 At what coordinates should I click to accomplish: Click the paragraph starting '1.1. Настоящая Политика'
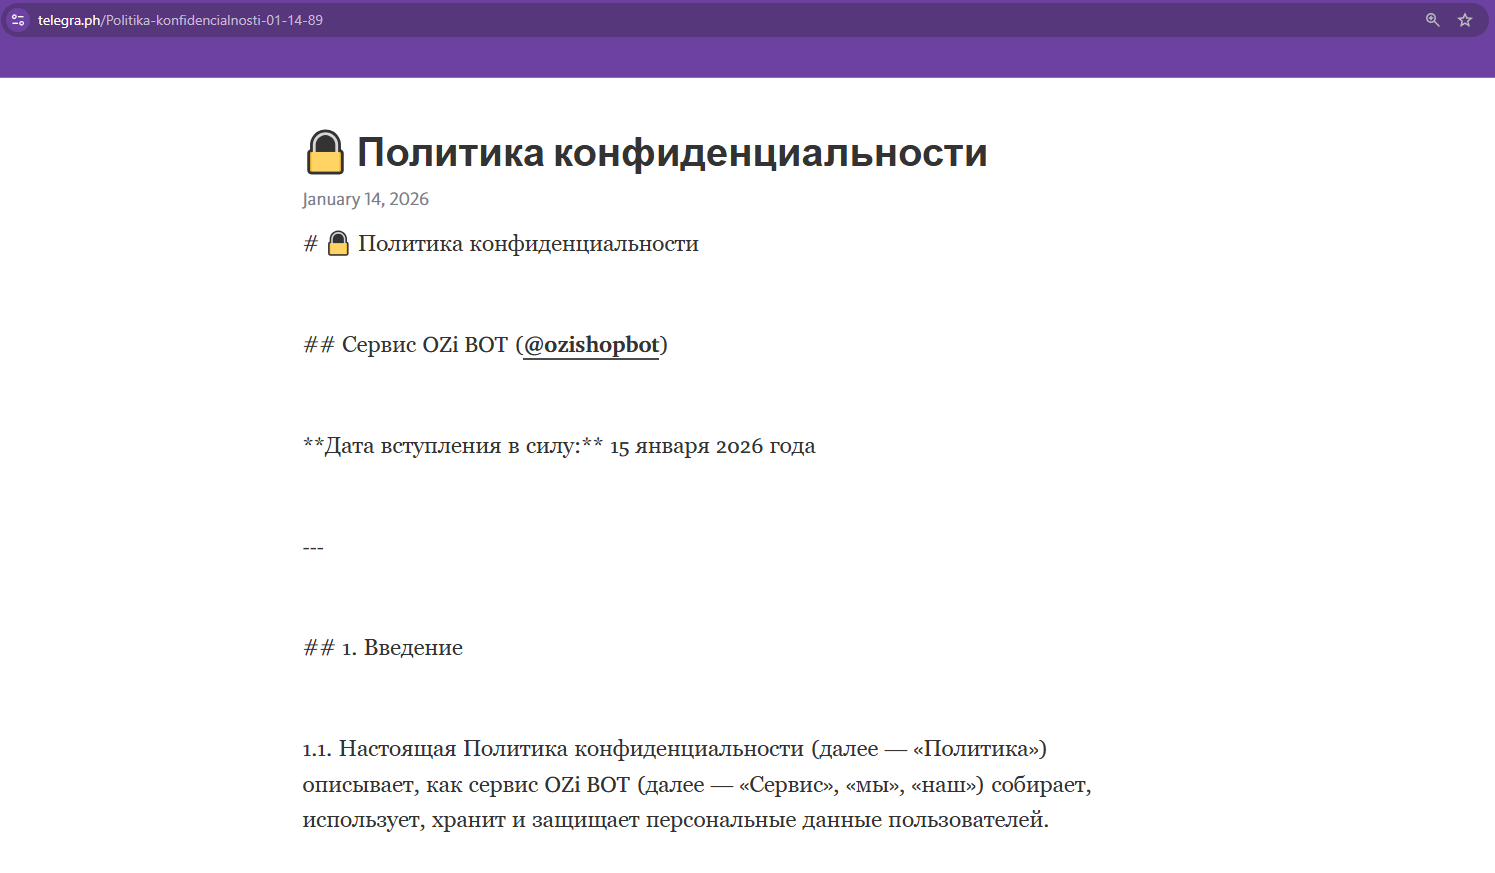click(x=697, y=784)
